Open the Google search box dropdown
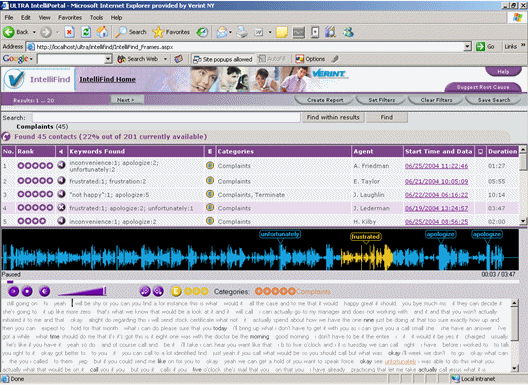 click(x=108, y=59)
